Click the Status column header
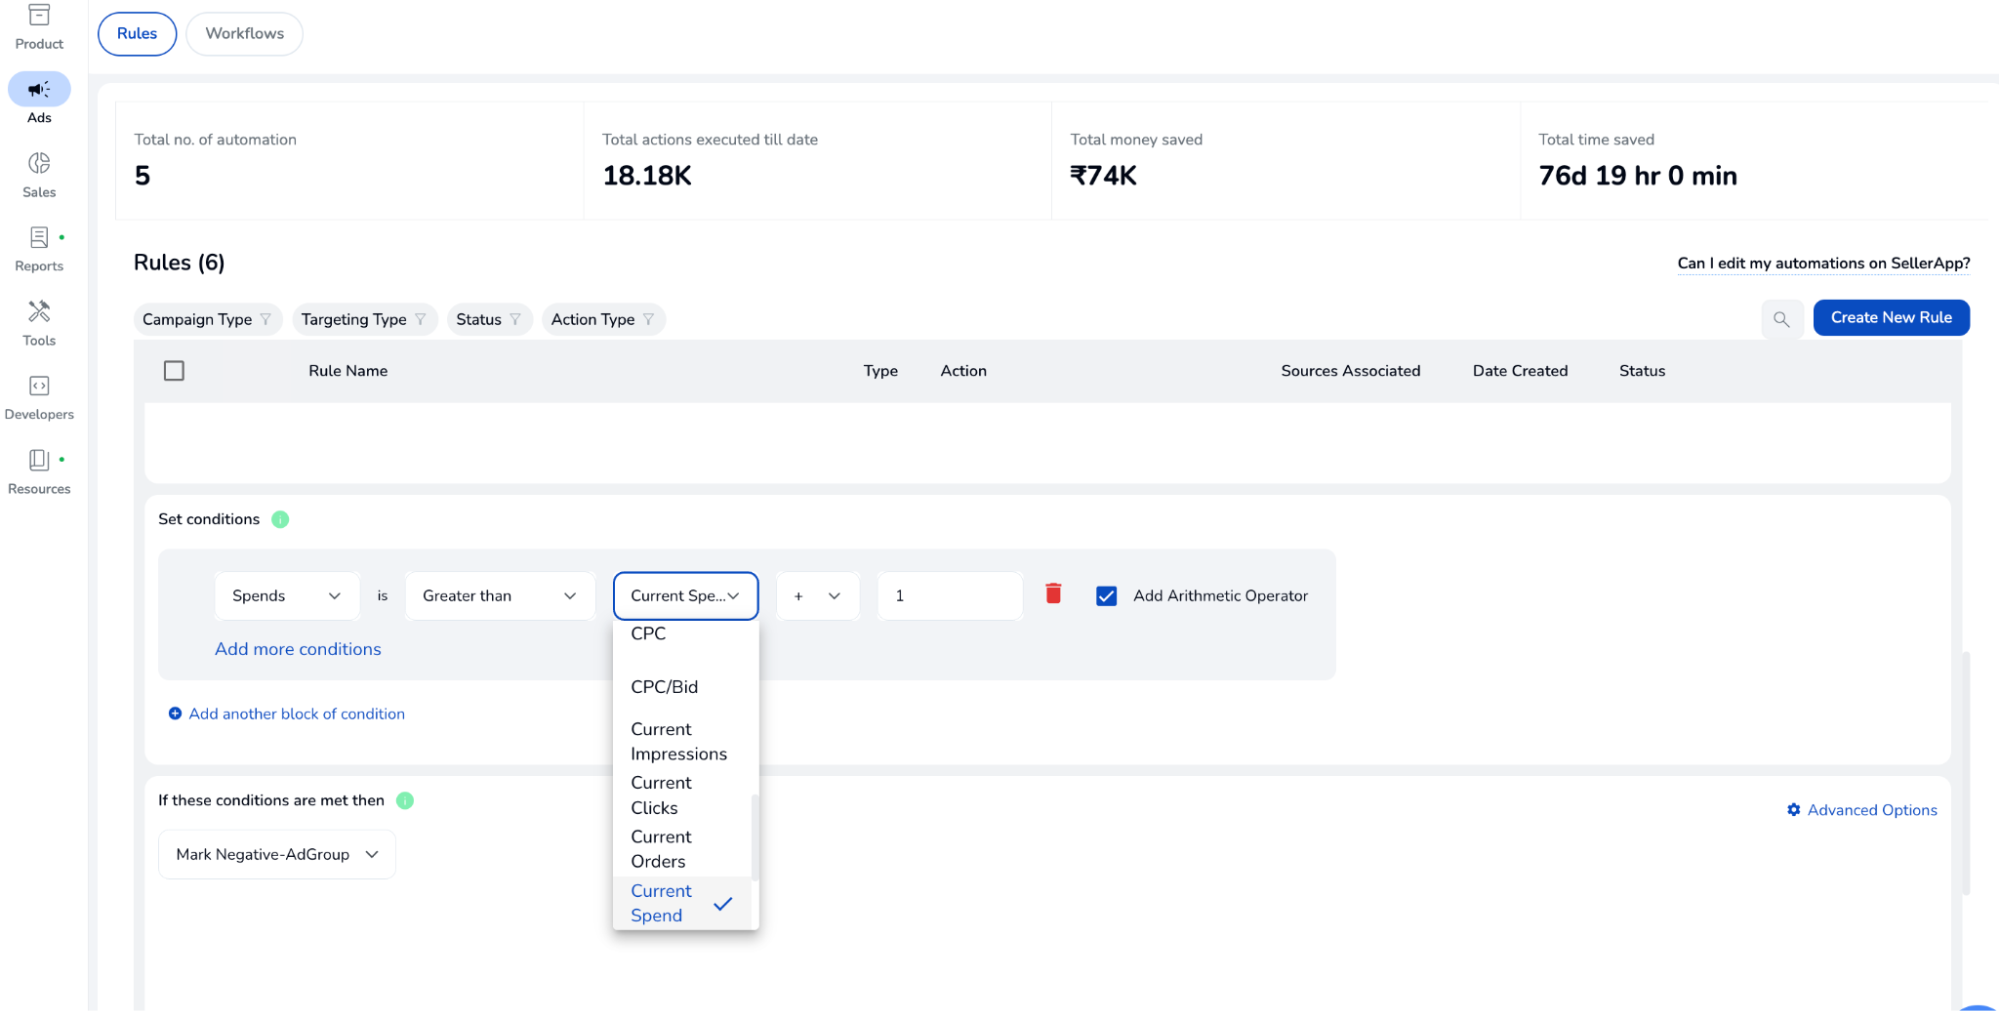 (1642, 371)
